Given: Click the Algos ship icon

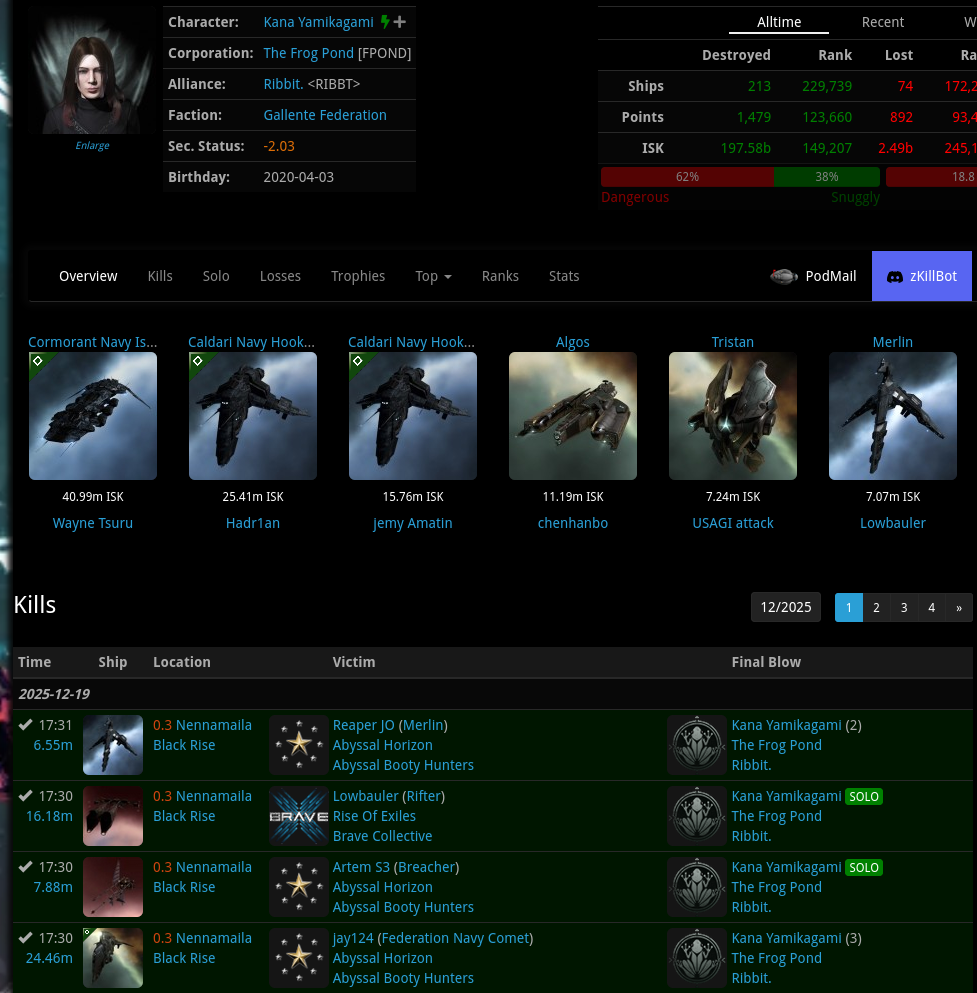Looking at the screenshot, I should 573,416.
